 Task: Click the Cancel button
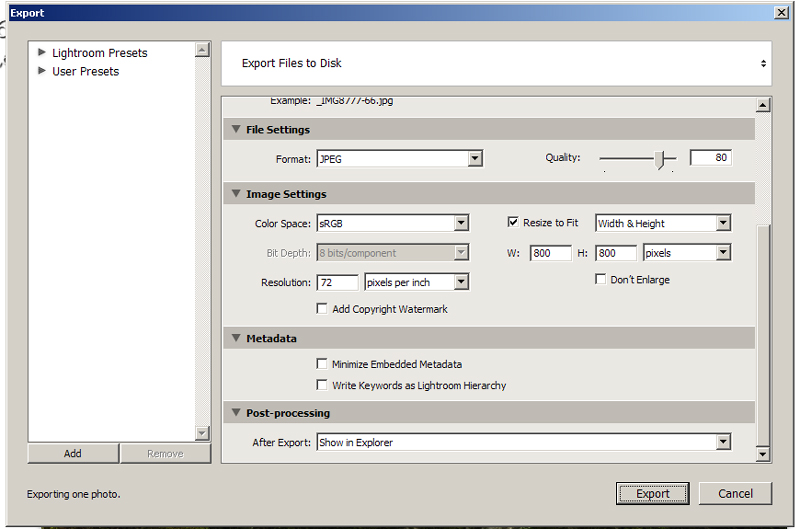coord(735,493)
